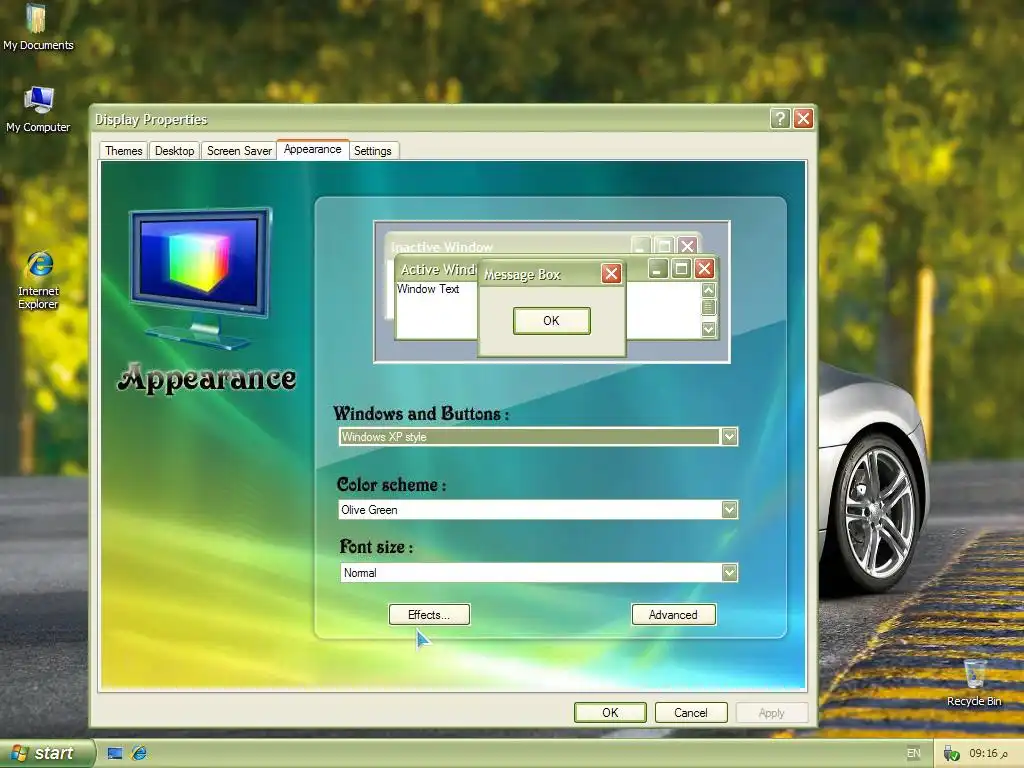
Task: Click the preview Message Box OK button
Action: 552,321
